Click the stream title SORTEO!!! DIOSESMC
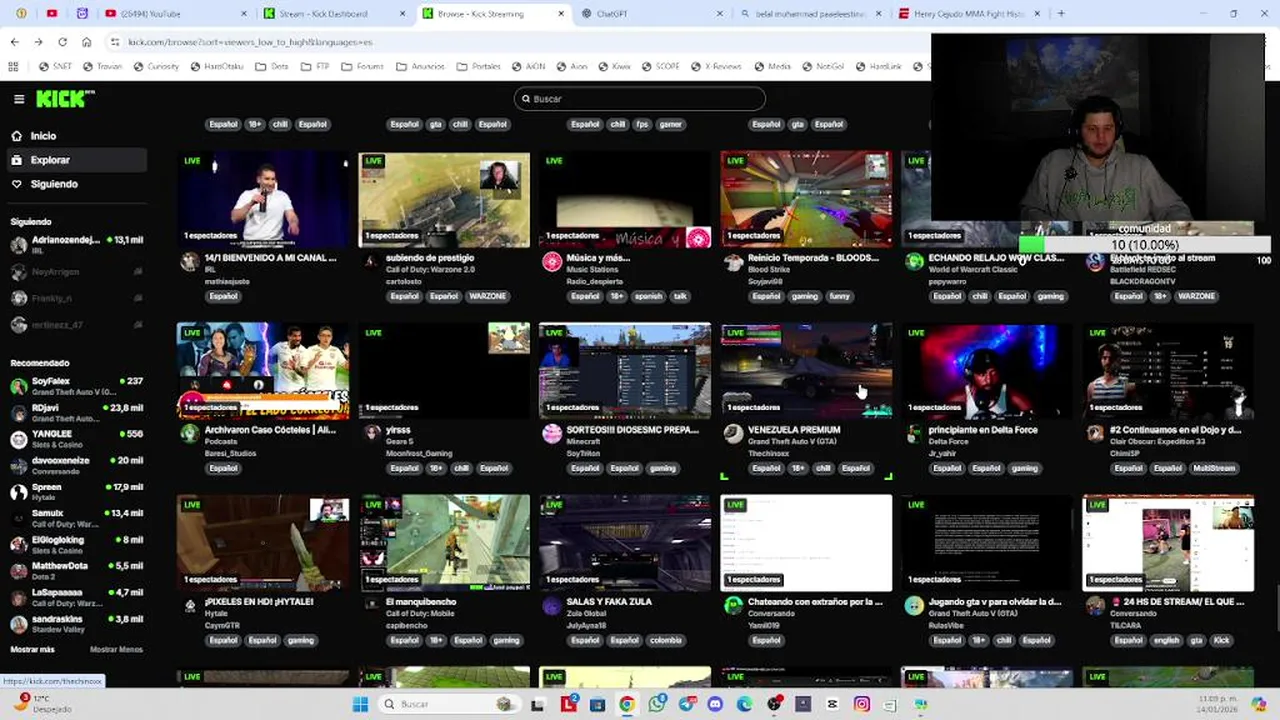Viewport: 1280px width, 720px height. pos(633,430)
